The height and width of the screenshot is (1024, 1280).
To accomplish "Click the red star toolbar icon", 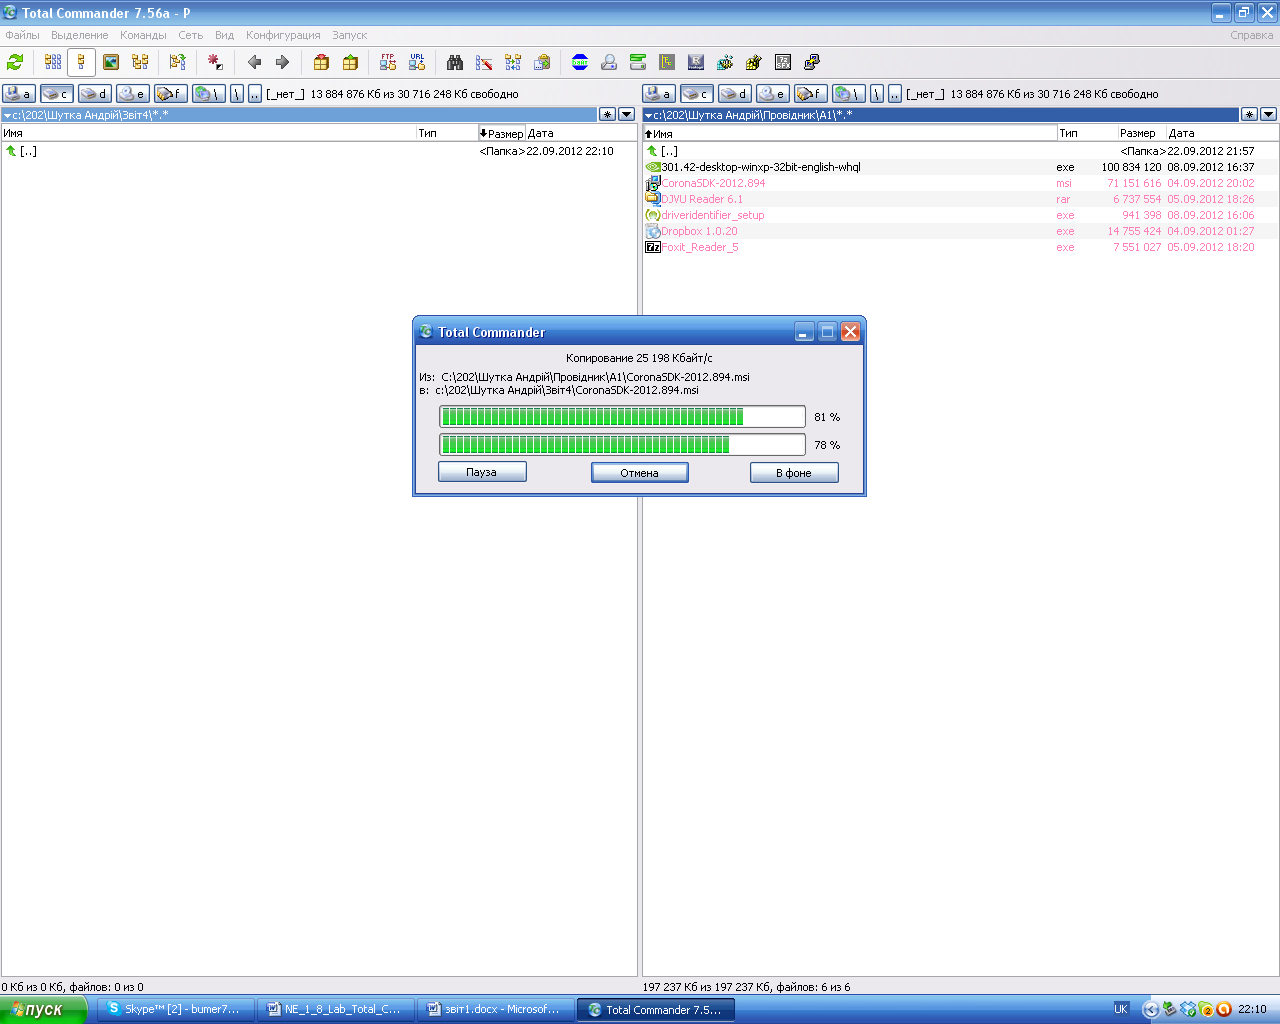I will 215,62.
